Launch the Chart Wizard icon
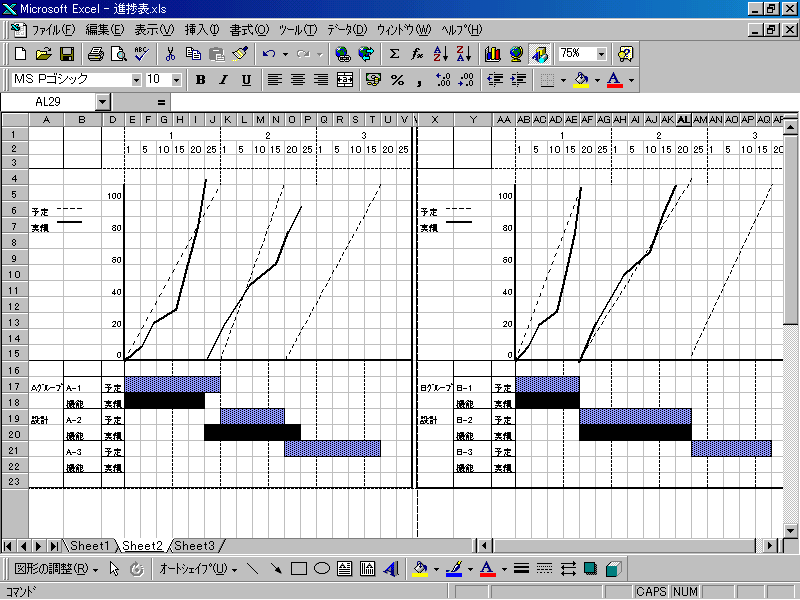The width and height of the screenshot is (800, 600). pos(492,53)
